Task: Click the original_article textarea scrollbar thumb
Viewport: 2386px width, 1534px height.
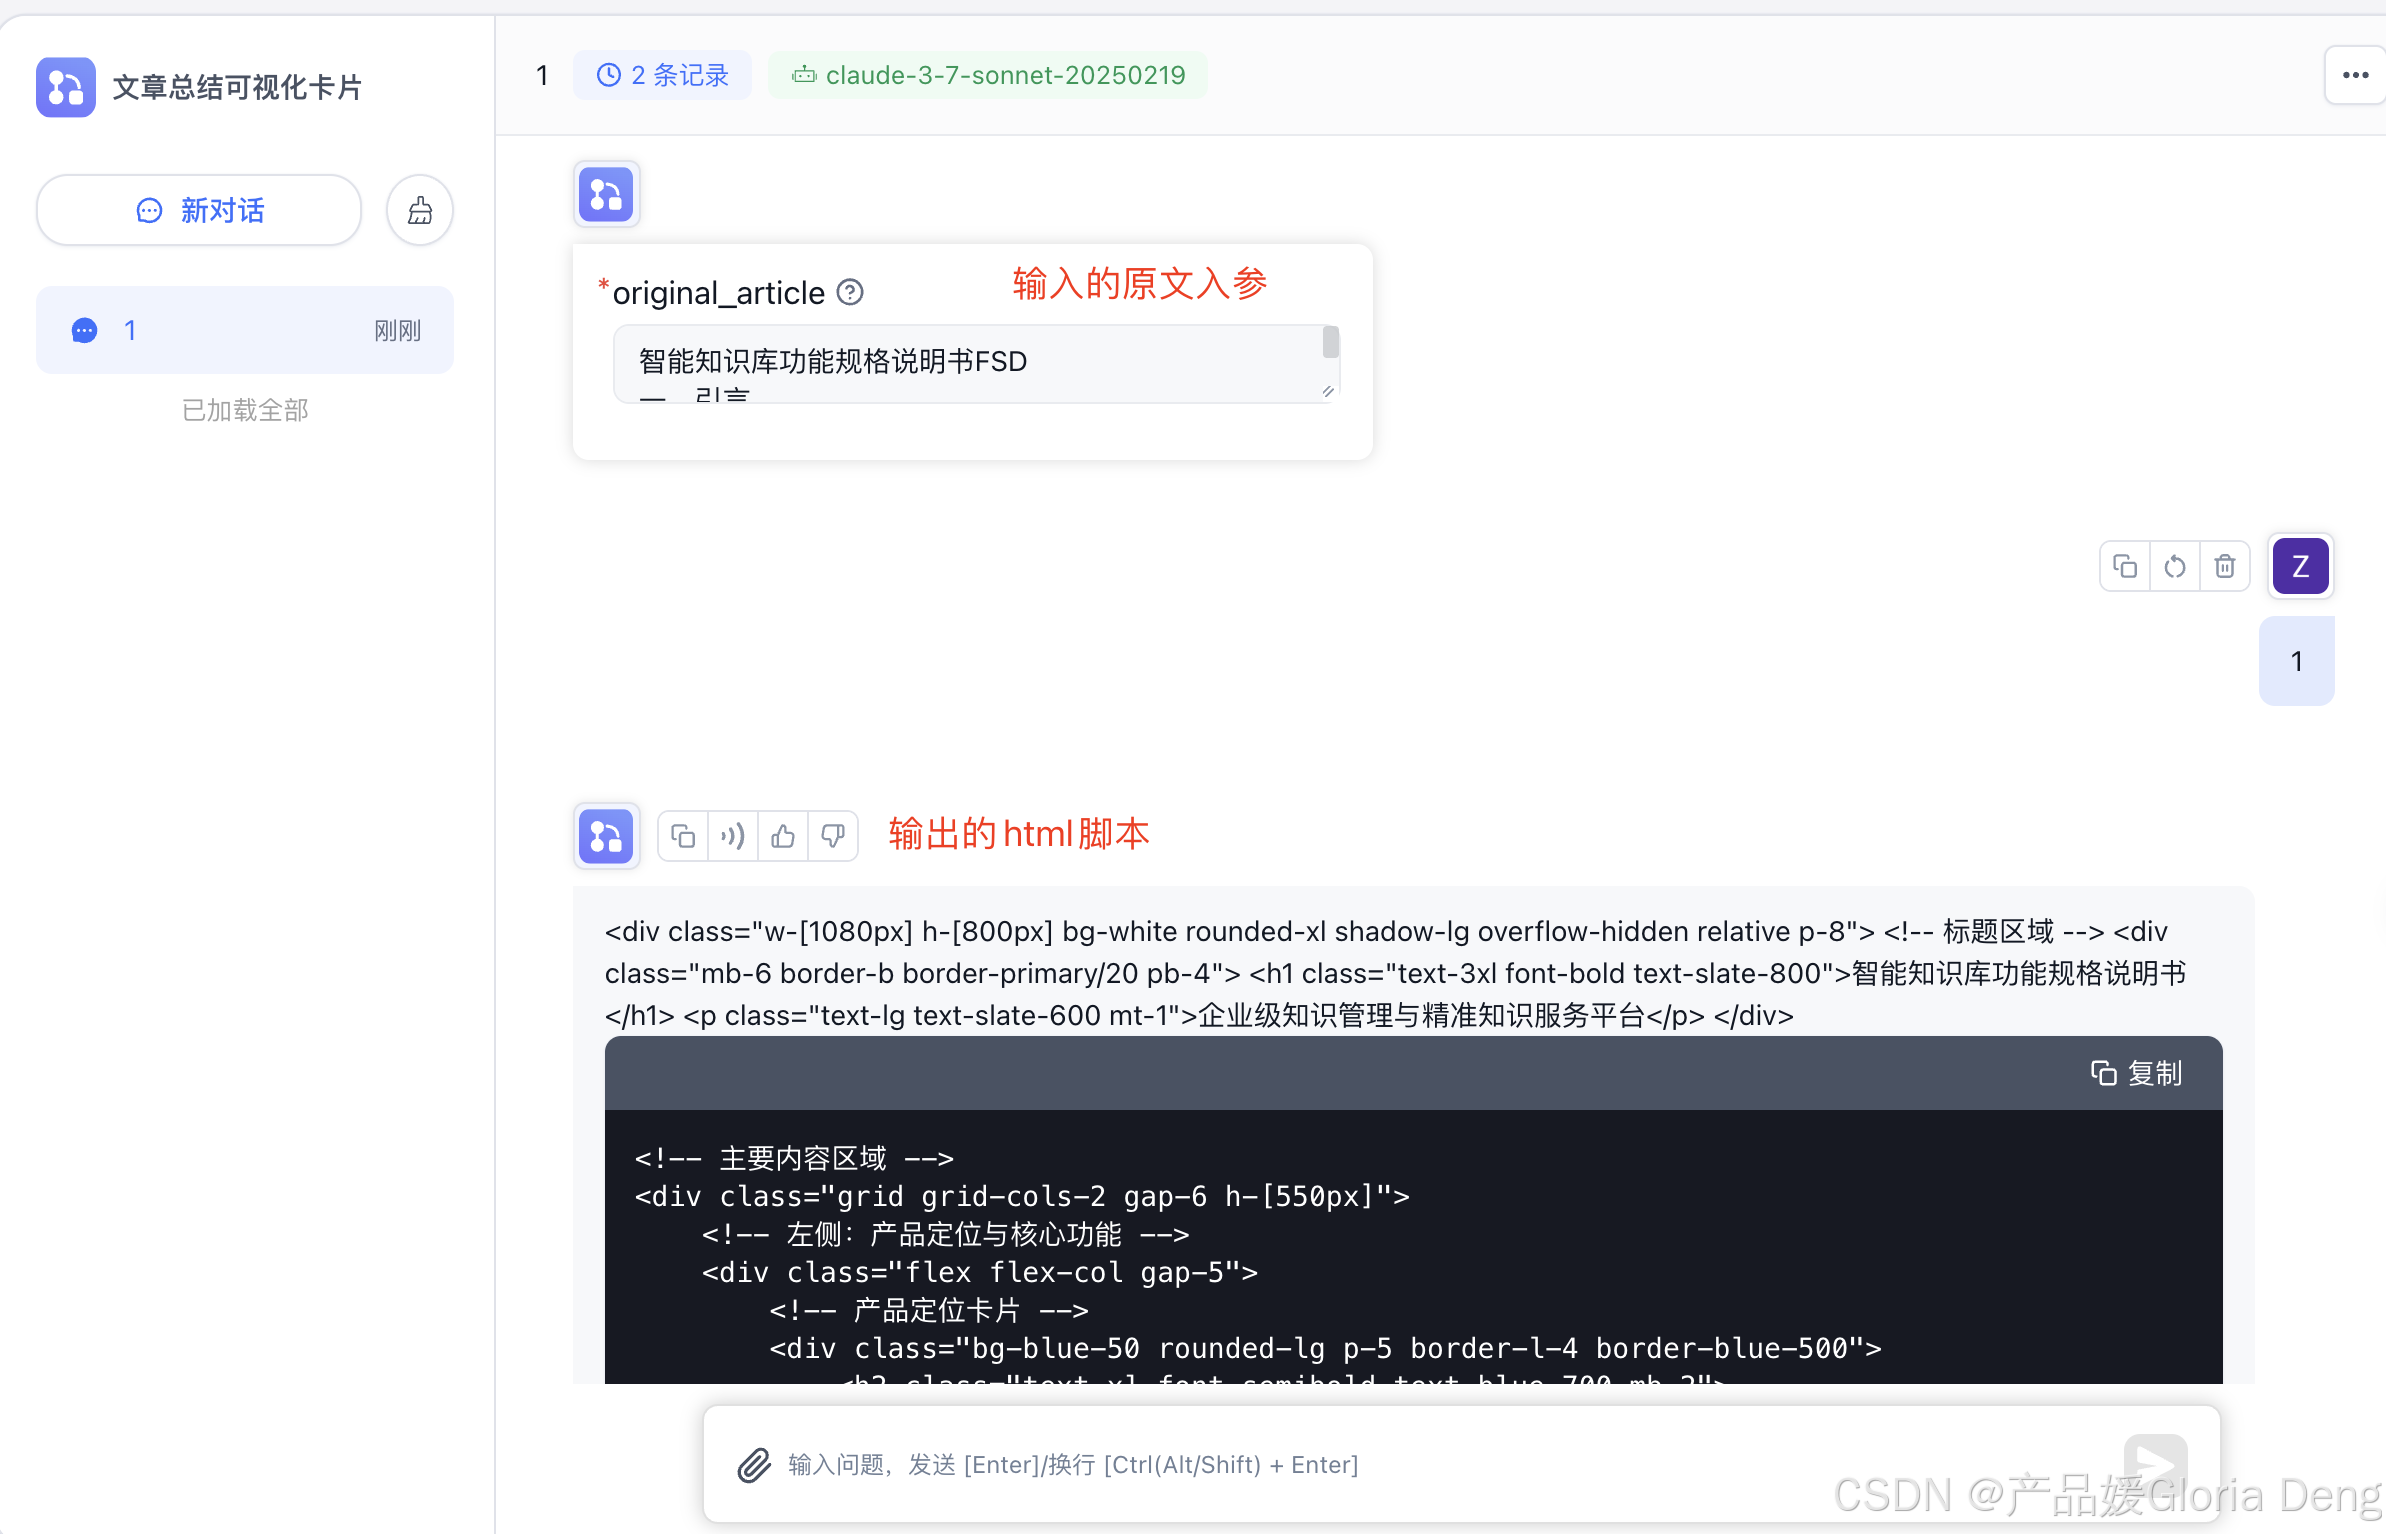Action: (1330, 342)
